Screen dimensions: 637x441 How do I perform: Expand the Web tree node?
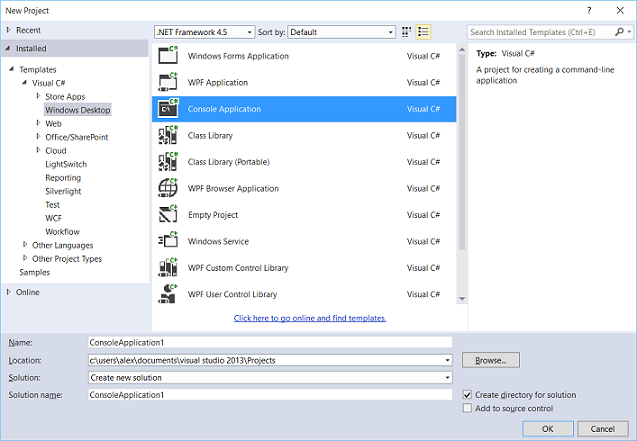[x=38, y=123]
